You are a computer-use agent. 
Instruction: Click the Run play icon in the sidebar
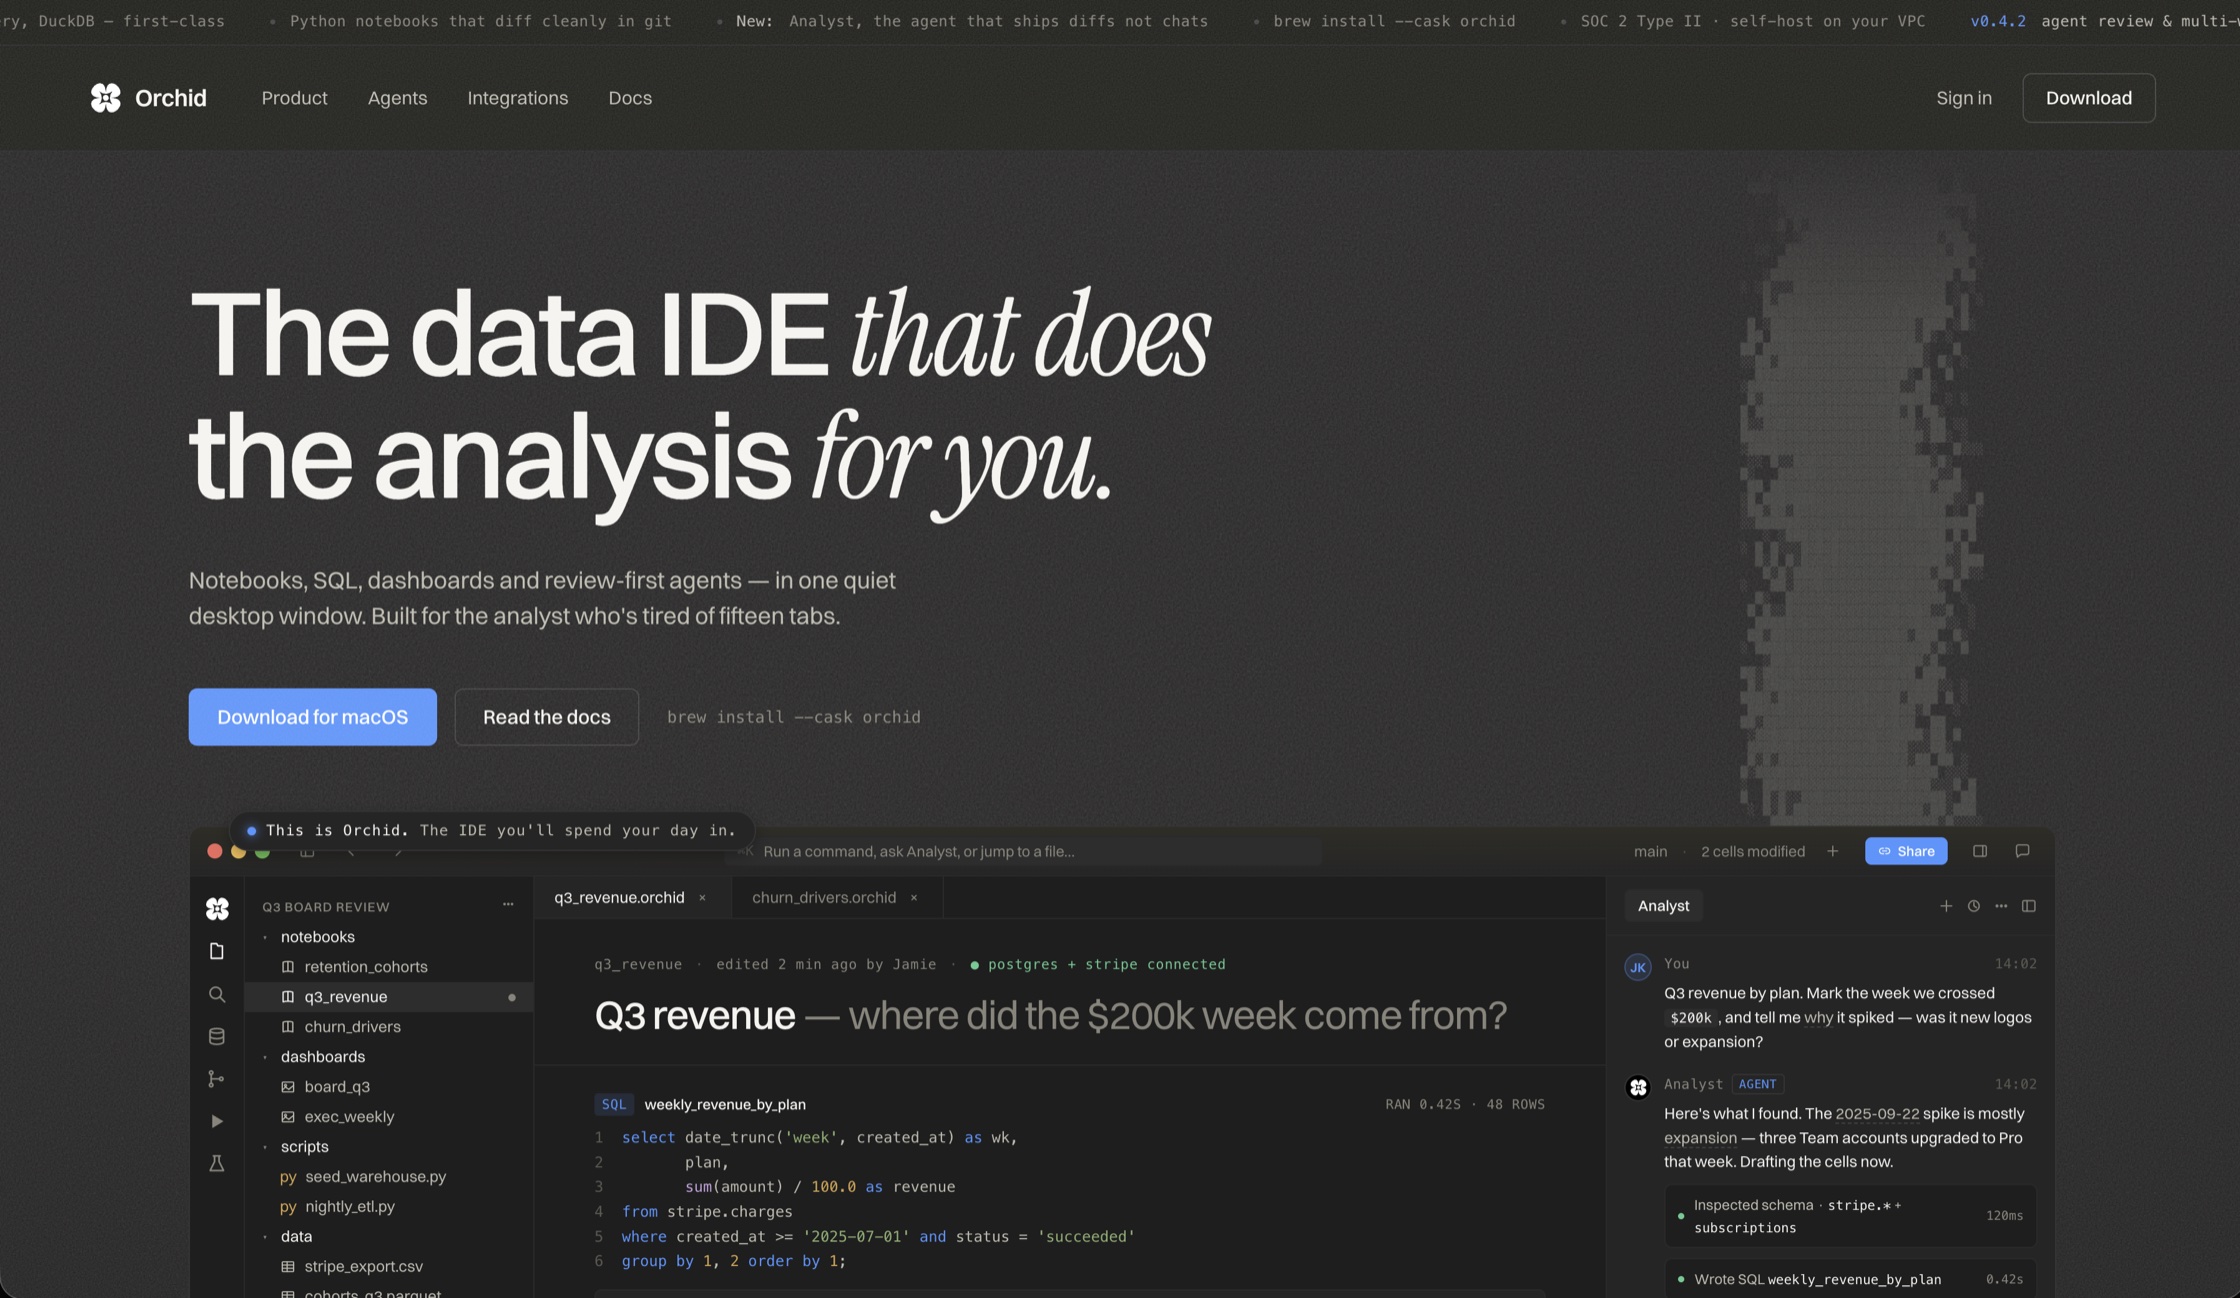coord(217,1121)
